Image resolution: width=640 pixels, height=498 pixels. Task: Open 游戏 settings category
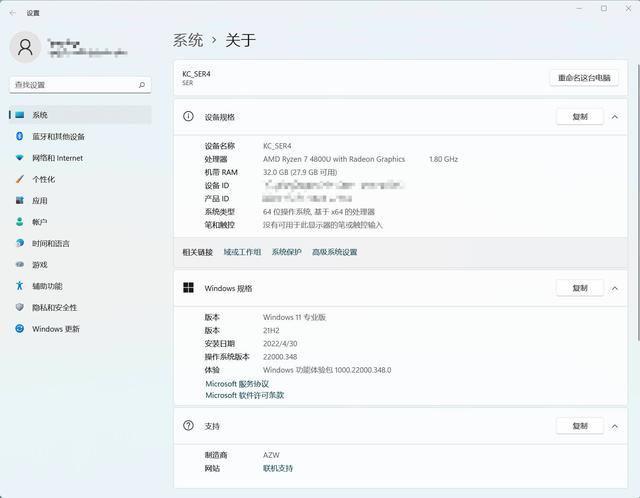(x=39, y=265)
